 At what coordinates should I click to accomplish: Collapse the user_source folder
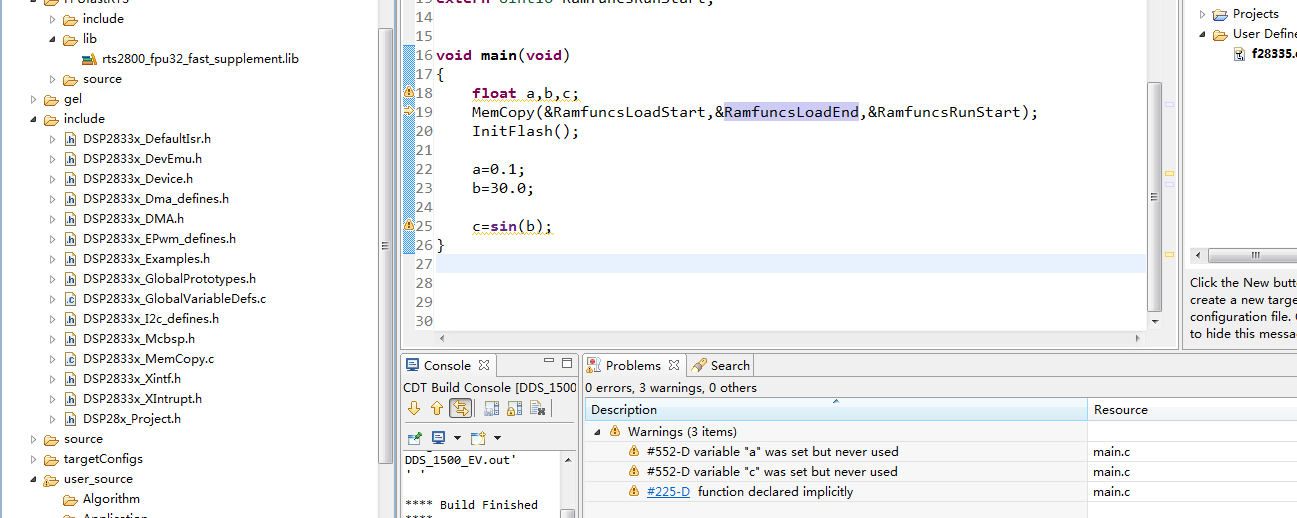34,479
